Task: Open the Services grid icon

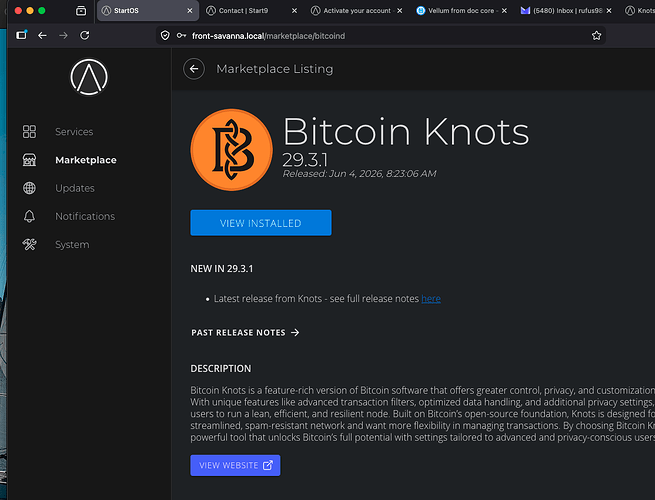Action: coord(29,132)
